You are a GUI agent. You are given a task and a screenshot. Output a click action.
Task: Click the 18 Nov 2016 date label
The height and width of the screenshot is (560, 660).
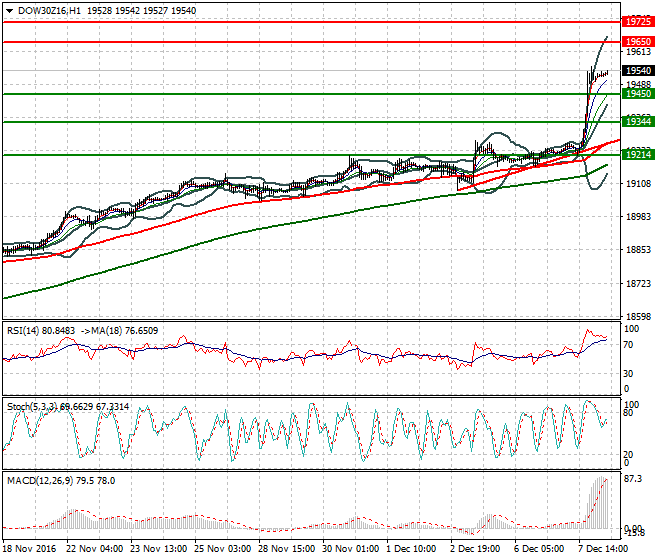(x=29, y=549)
